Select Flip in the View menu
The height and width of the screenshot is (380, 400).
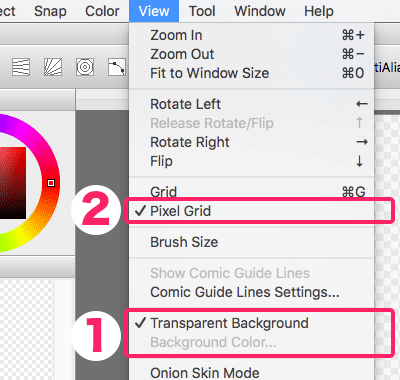(252, 161)
